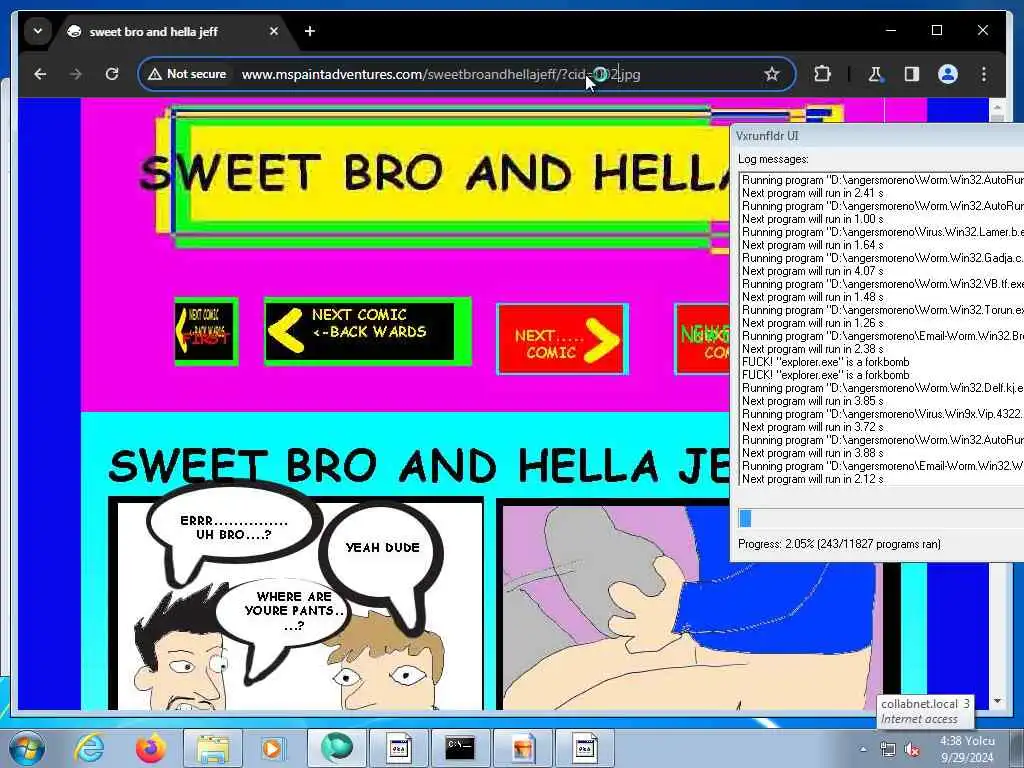
Task: Open Windows Media Player taskbar icon
Action: point(273,748)
